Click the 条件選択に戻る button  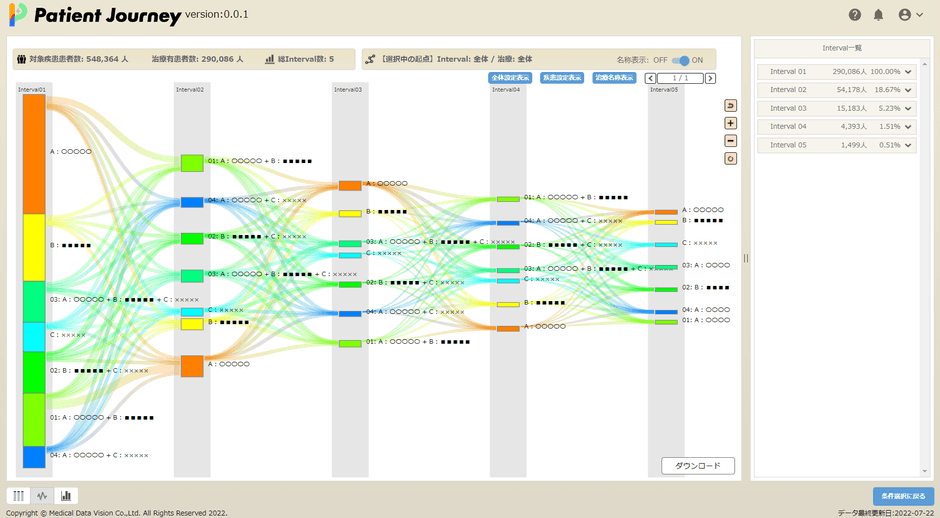(903, 496)
